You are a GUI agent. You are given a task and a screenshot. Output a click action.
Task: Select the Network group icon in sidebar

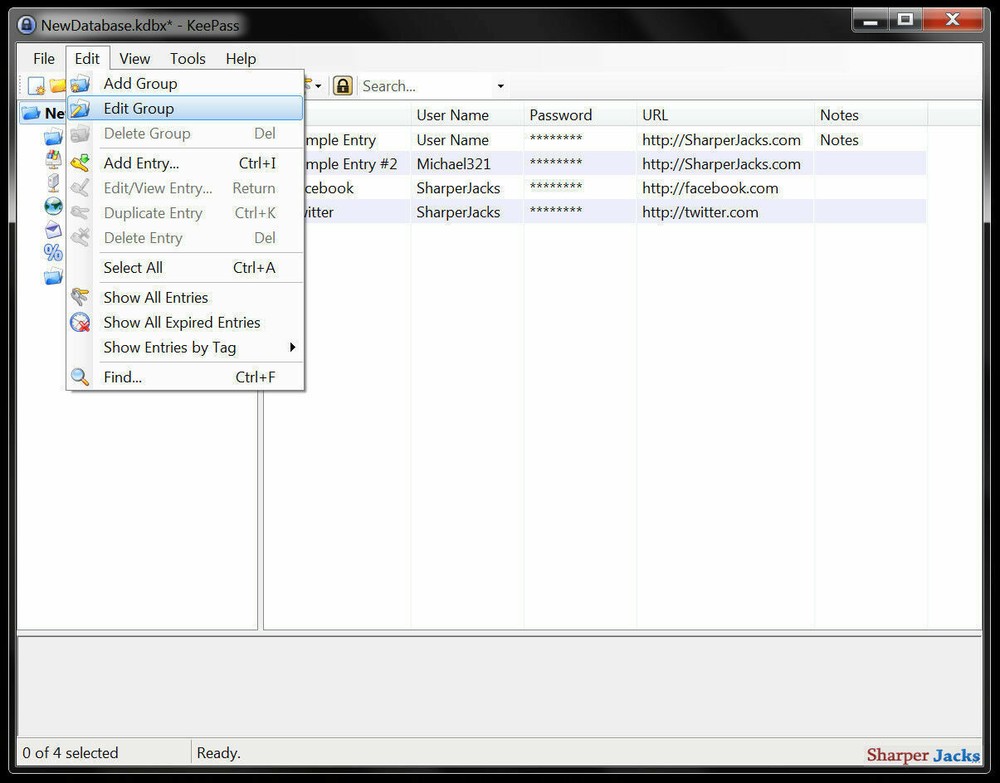coord(53,182)
